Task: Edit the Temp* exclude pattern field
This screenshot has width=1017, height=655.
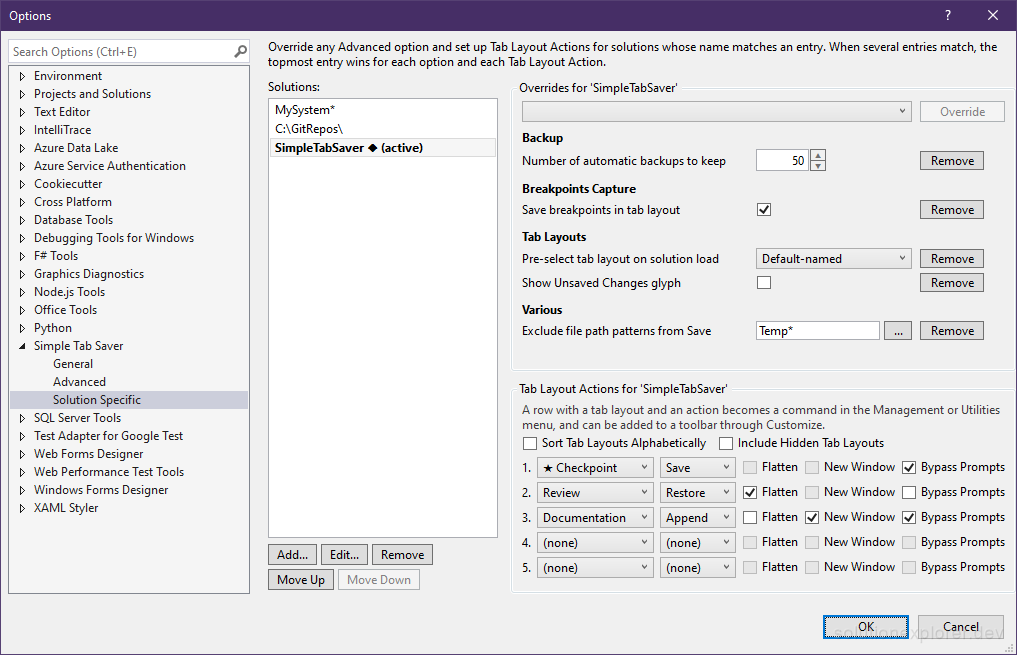Action: 817,331
